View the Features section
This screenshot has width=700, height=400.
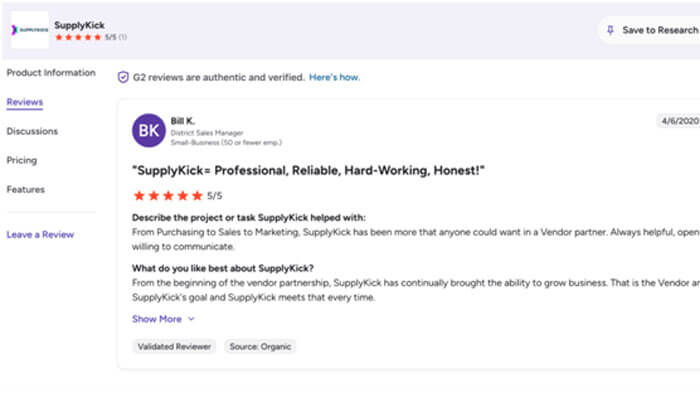pos(25,189)
